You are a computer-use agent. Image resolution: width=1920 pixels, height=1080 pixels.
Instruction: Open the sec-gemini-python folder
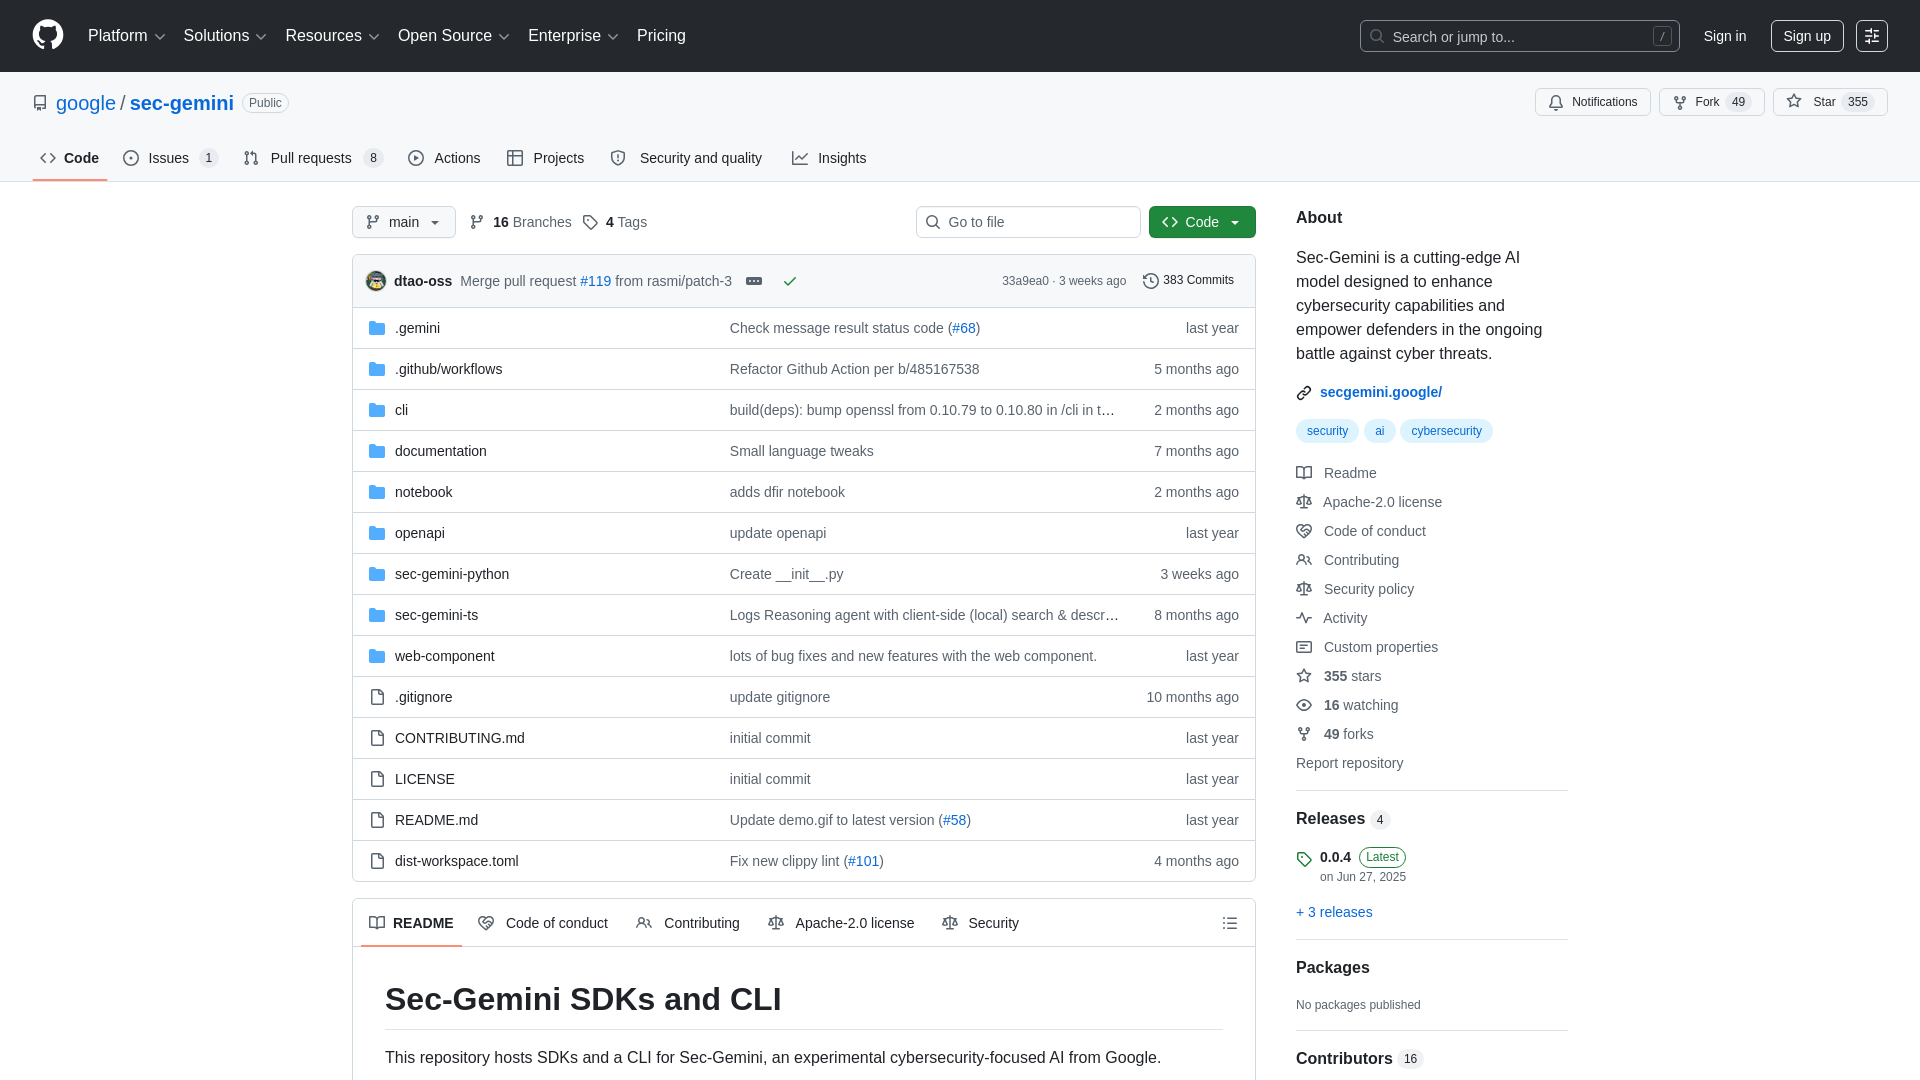point(452,574)
